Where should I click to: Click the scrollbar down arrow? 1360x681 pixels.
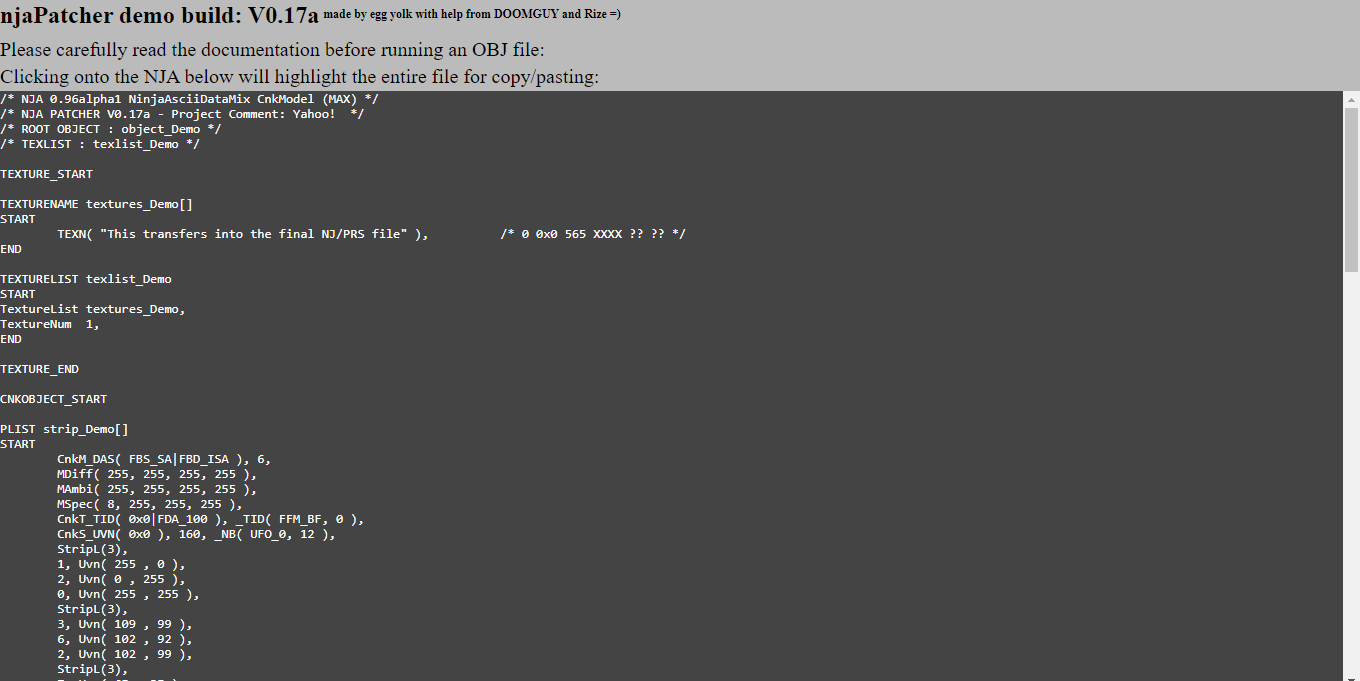tap(1351, 673)
